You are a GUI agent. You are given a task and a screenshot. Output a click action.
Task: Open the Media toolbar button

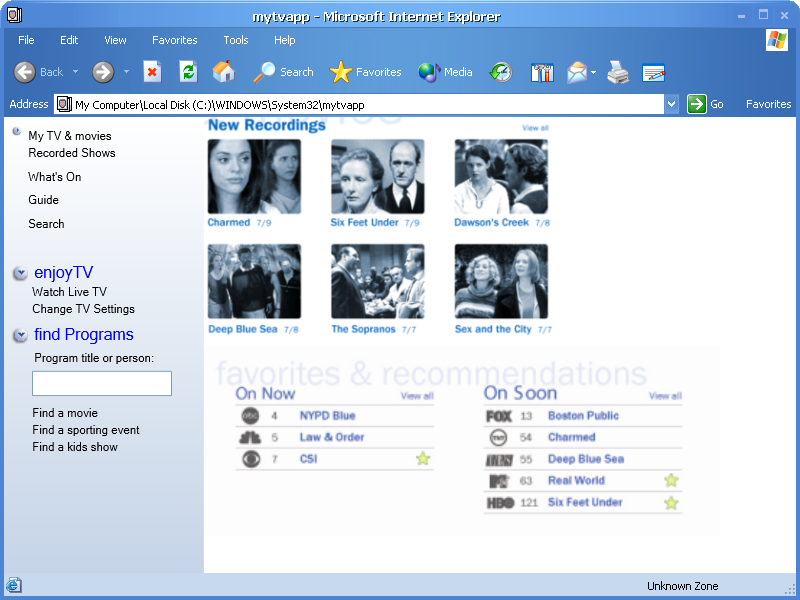click(x=446, y=72)
